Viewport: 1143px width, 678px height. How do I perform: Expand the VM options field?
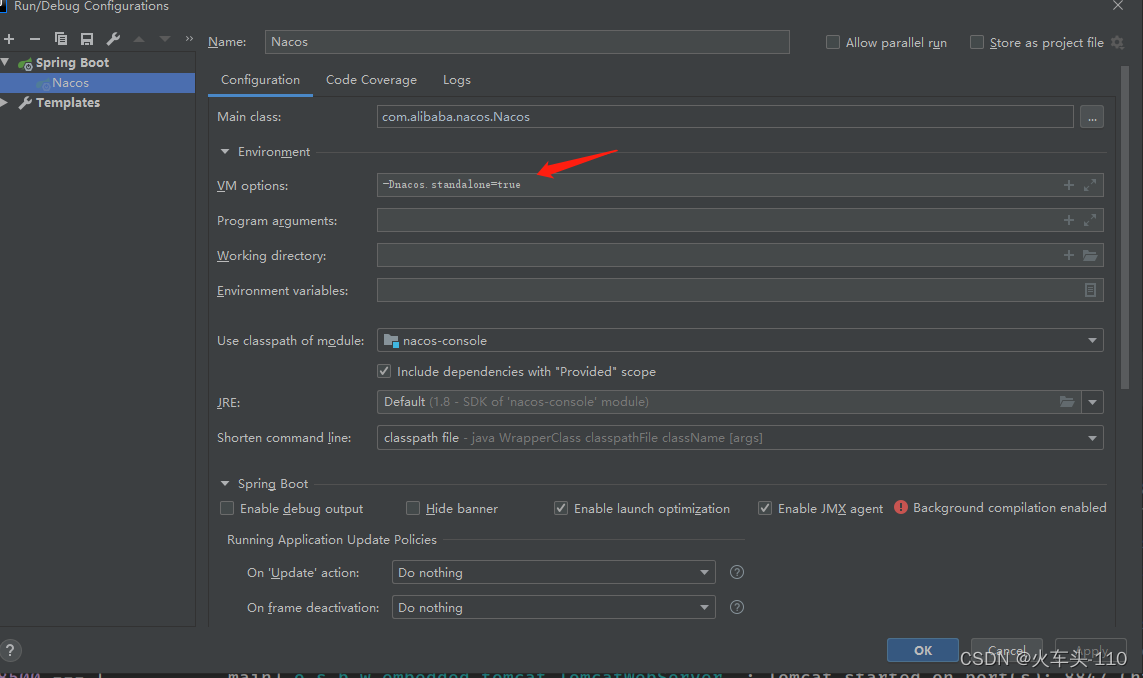(x=1090, y=185)
